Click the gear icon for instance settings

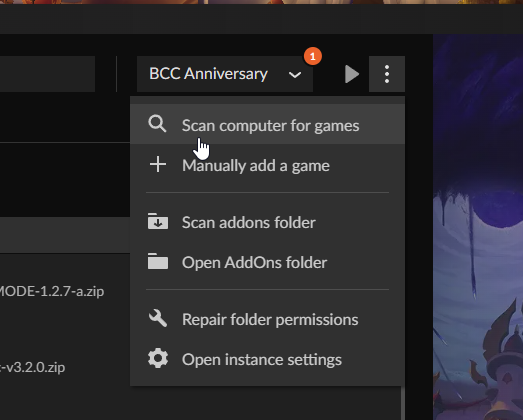(158, 358)
